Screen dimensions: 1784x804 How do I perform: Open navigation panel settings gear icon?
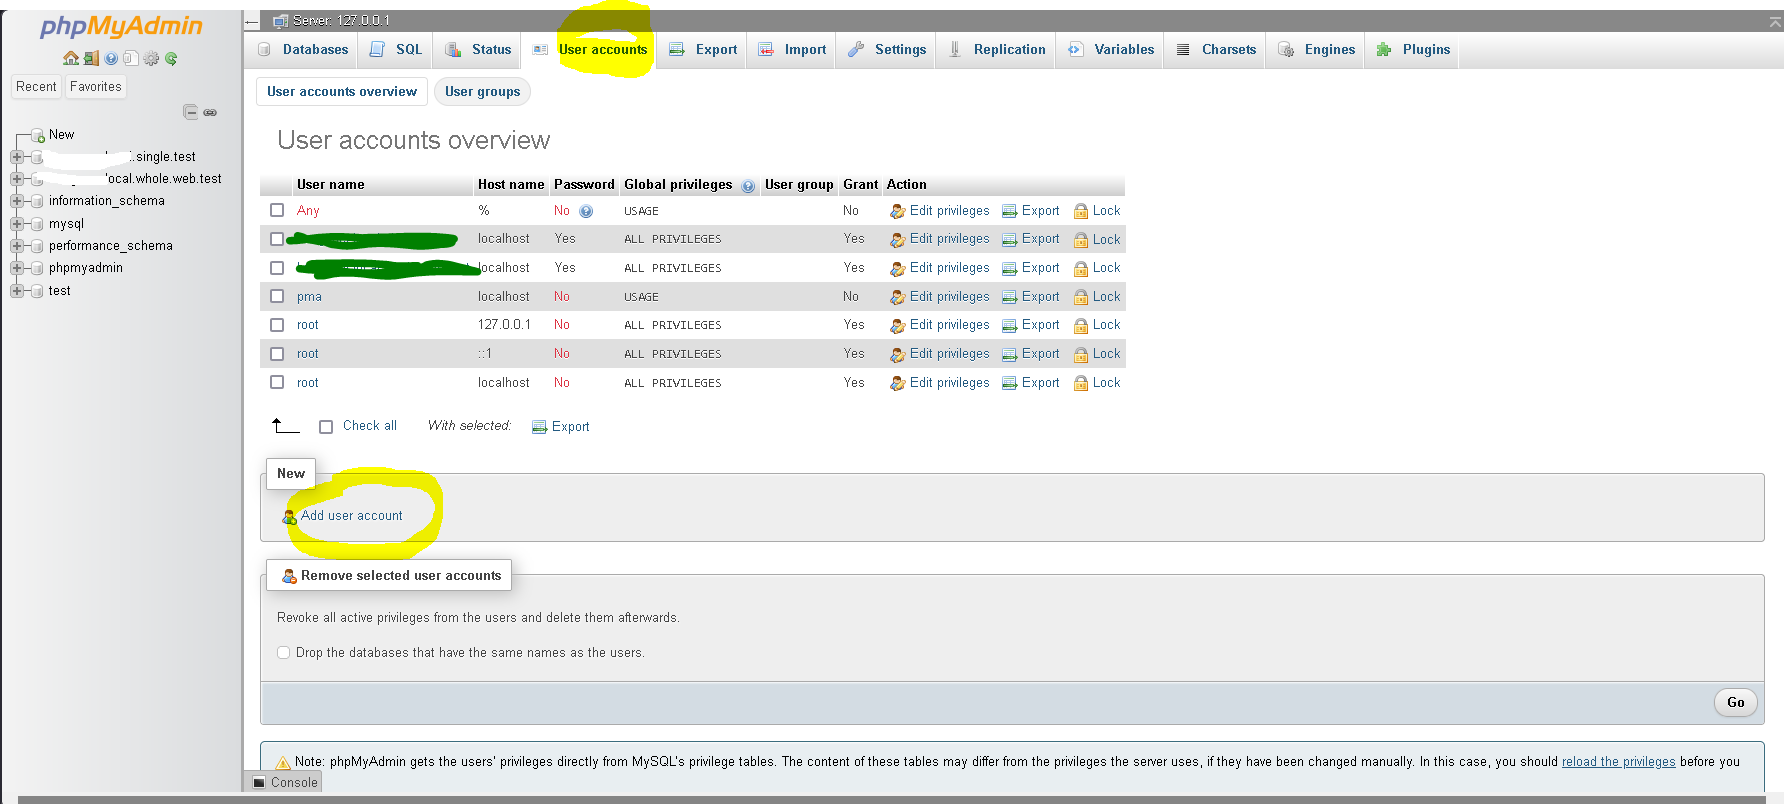coord(151,59)
